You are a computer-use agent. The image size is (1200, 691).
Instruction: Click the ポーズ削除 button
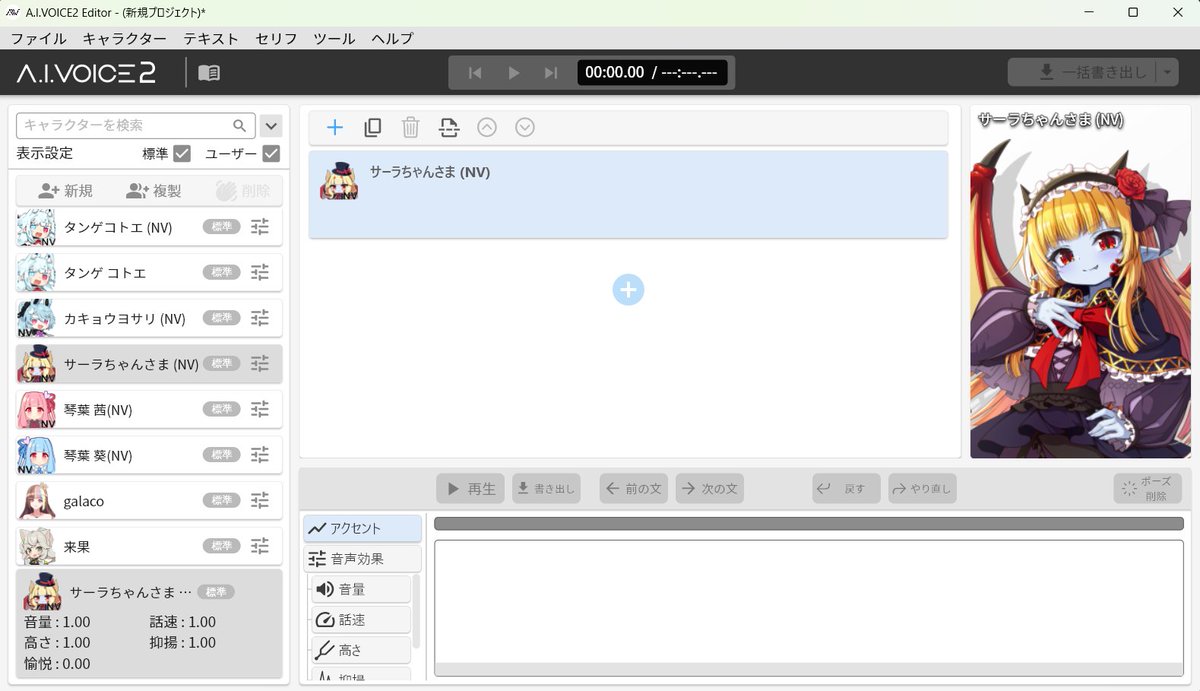1147,489
